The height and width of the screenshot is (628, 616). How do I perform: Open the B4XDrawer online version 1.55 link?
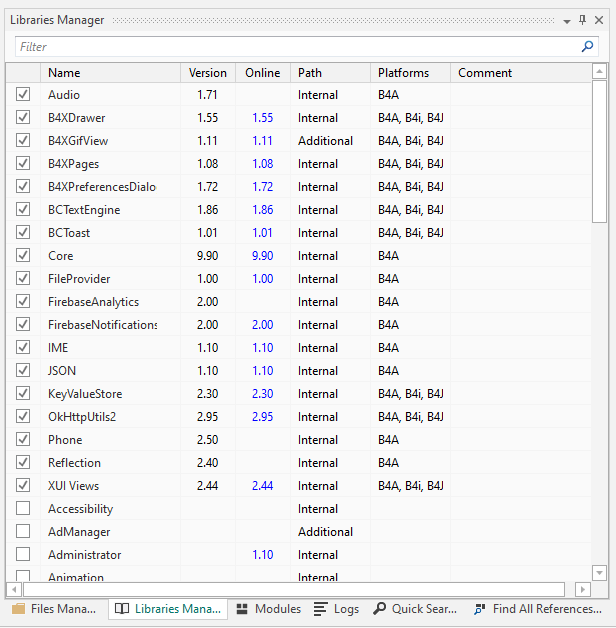(263, 118)
